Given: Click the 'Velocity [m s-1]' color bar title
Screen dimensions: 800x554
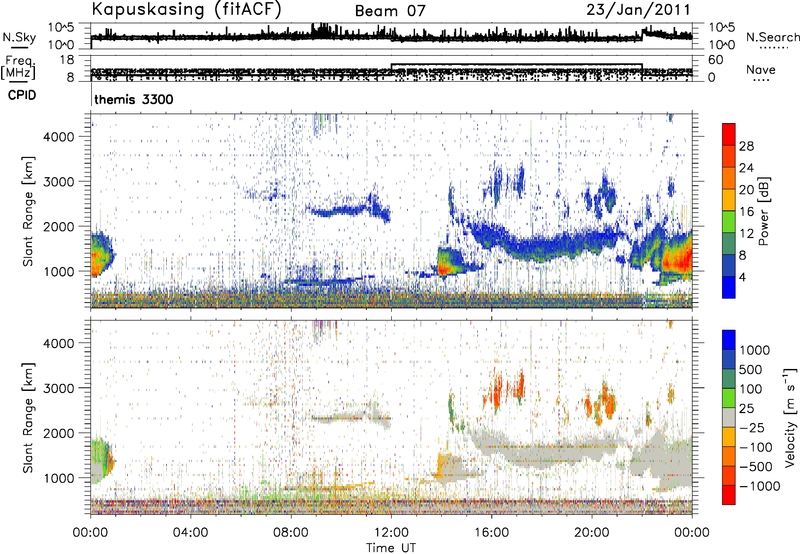Looking at the screenshot, I should (x=790, y=417).
